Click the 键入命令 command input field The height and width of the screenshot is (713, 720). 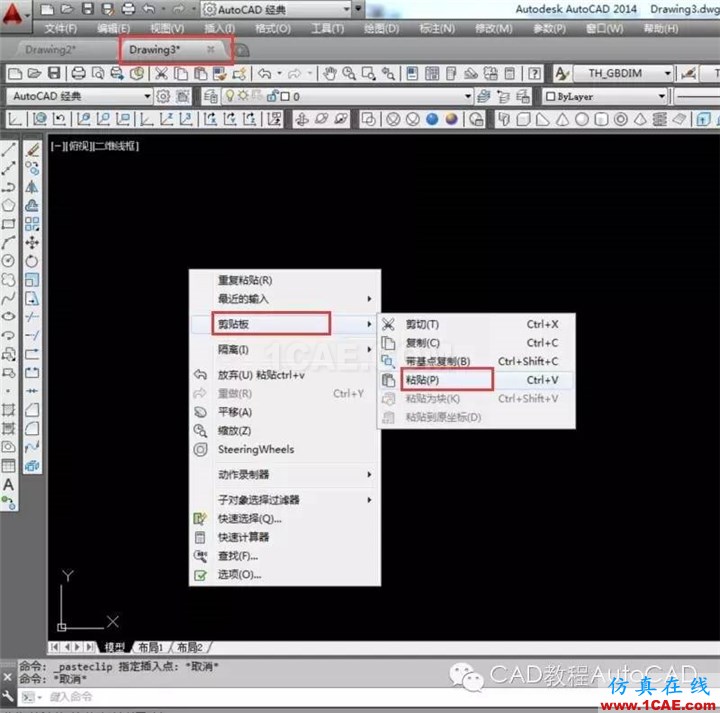click(367, 697)
